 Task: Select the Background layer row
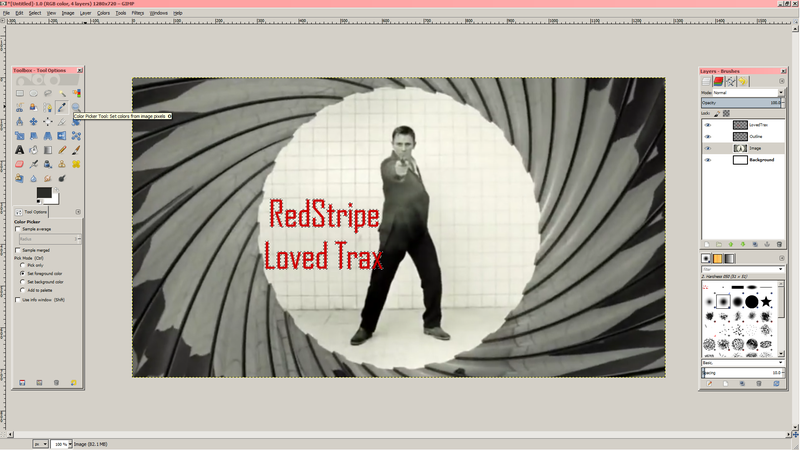tap(743, 160)
